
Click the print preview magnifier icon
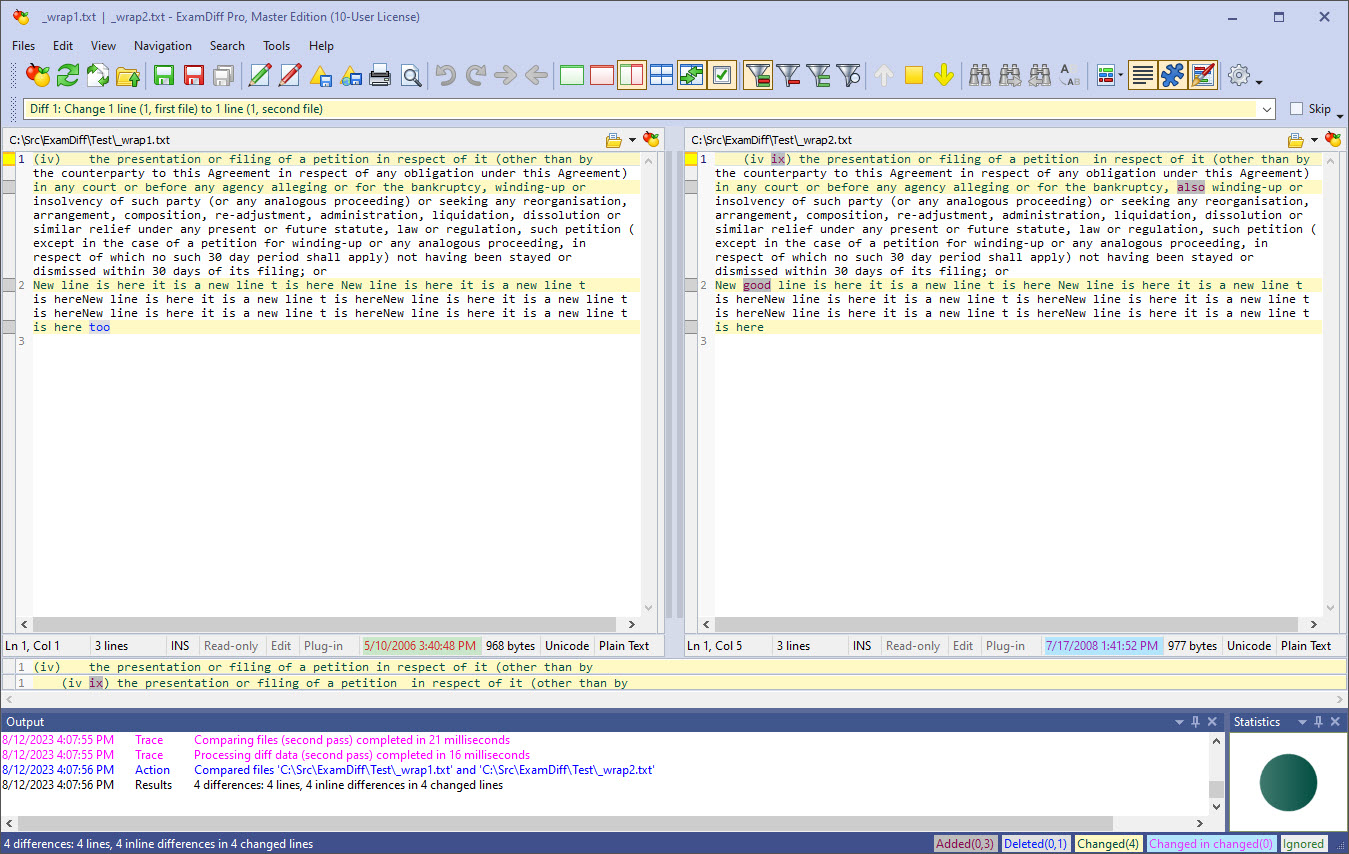(411, 75)
